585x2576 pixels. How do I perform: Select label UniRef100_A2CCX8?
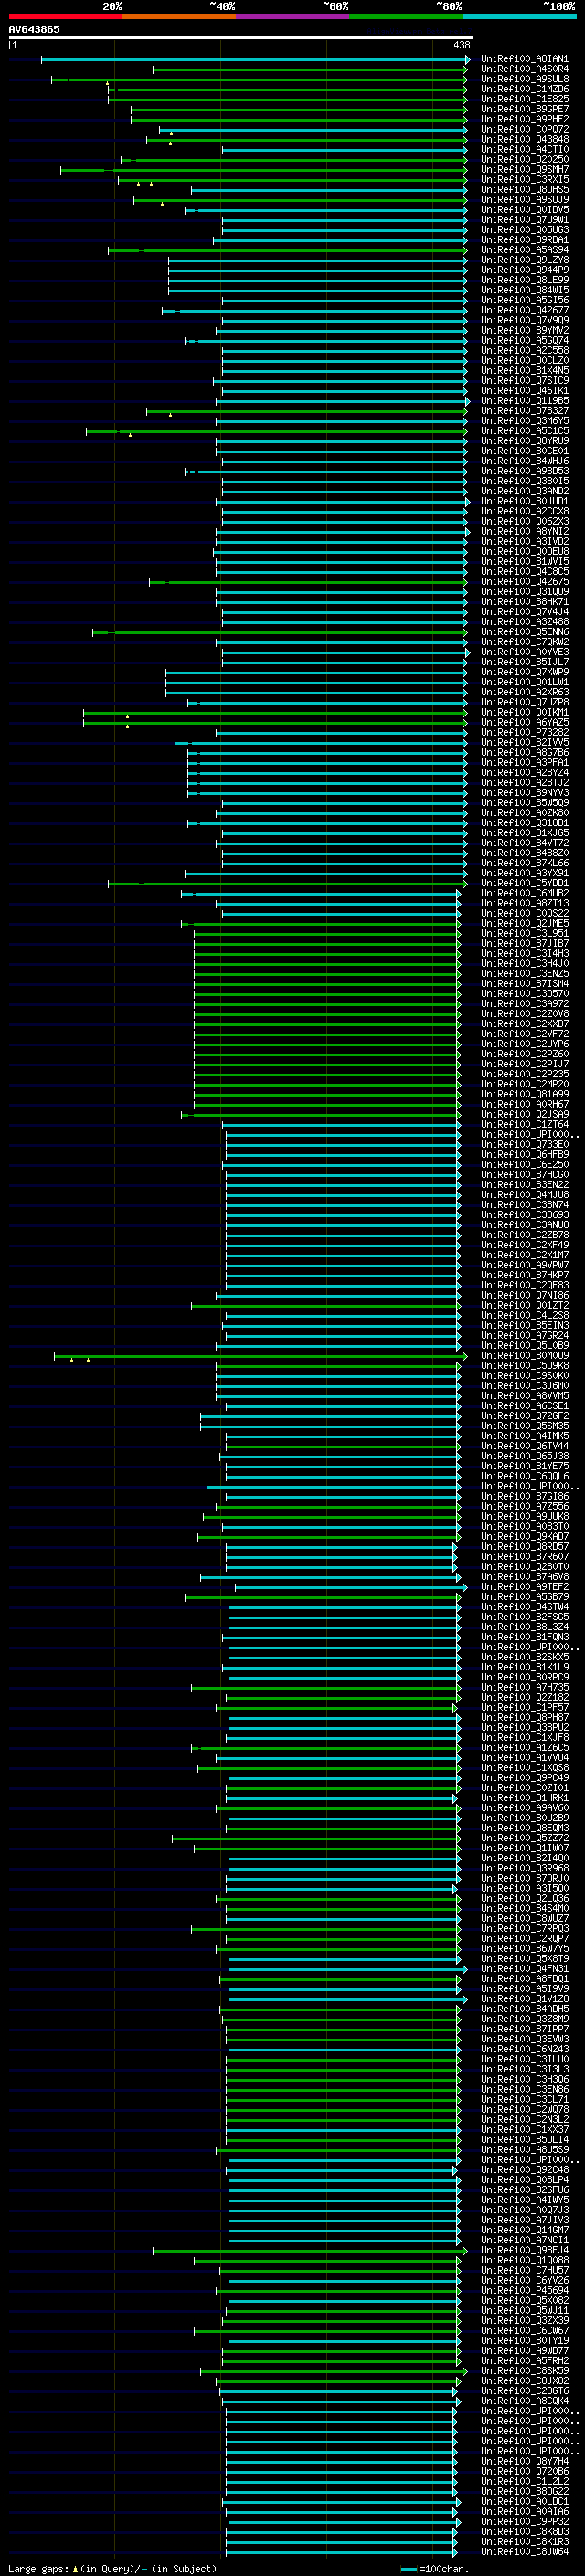point(524,511)
